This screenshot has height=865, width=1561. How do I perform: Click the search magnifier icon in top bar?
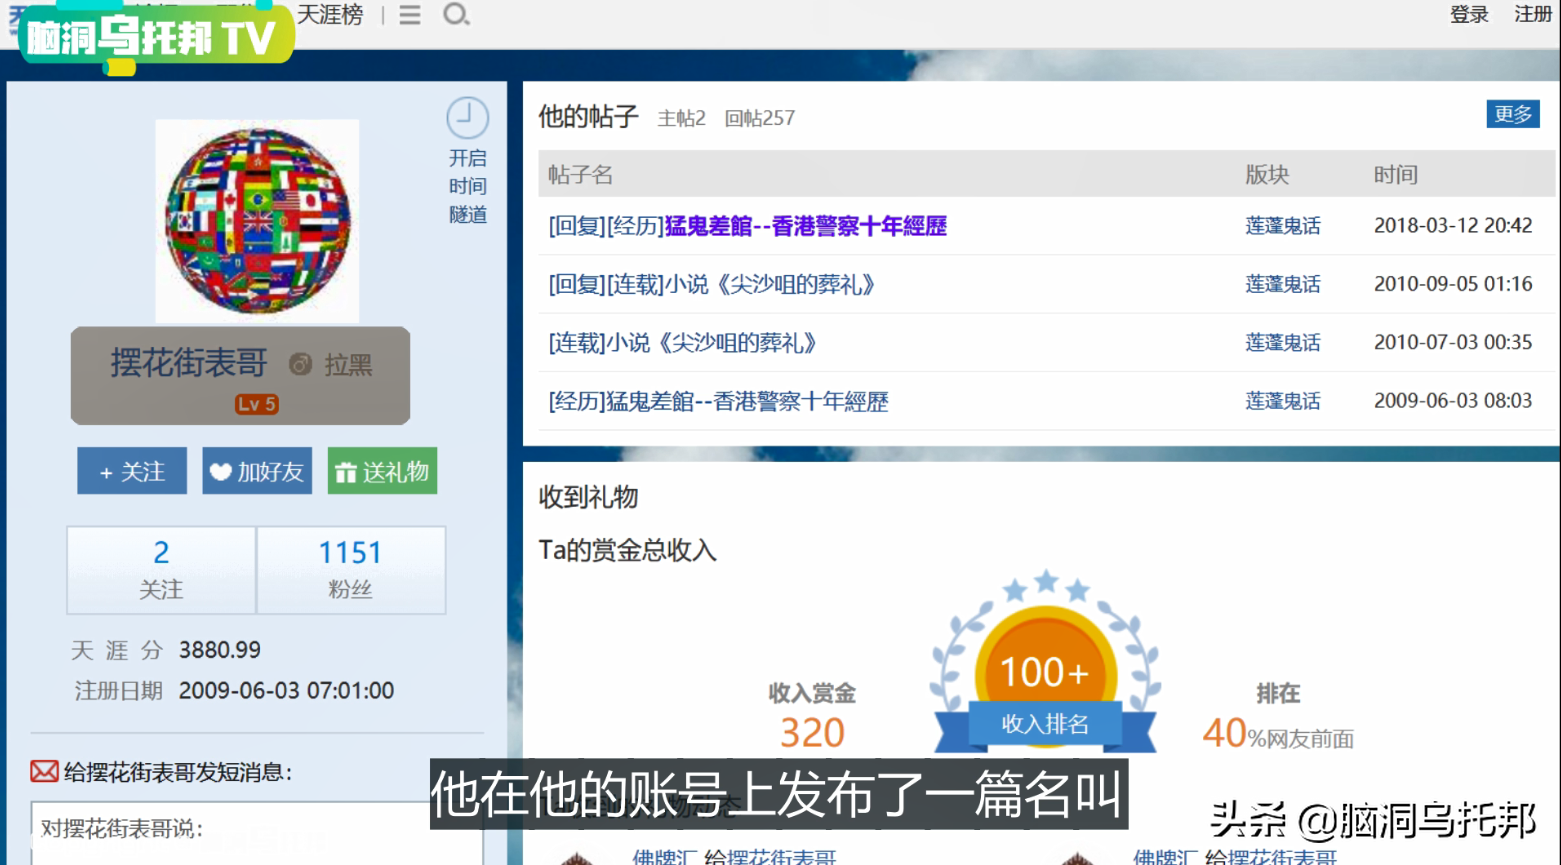coord(456,15)
